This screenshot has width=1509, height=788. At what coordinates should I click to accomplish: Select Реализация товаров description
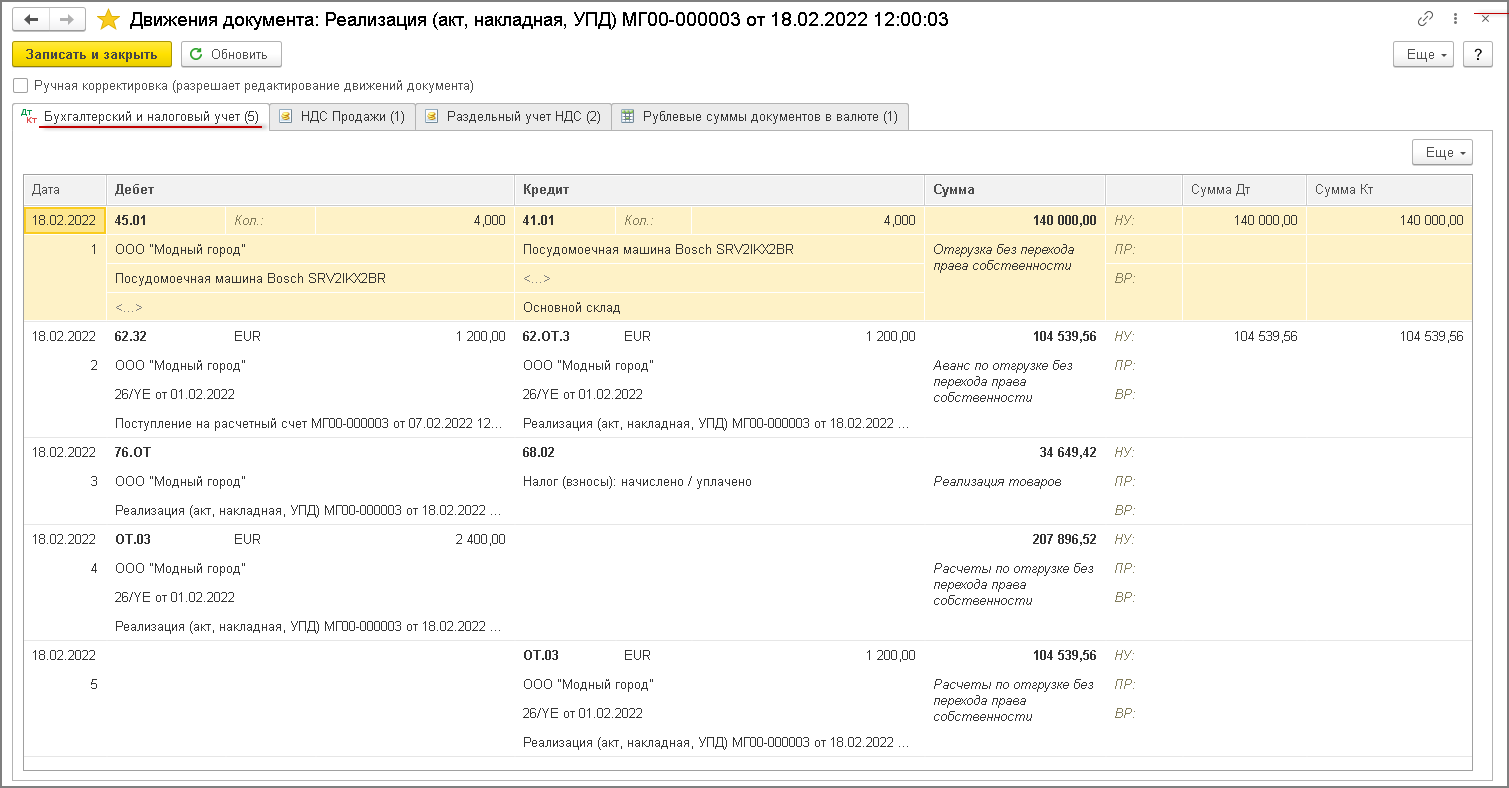[997, 482]
